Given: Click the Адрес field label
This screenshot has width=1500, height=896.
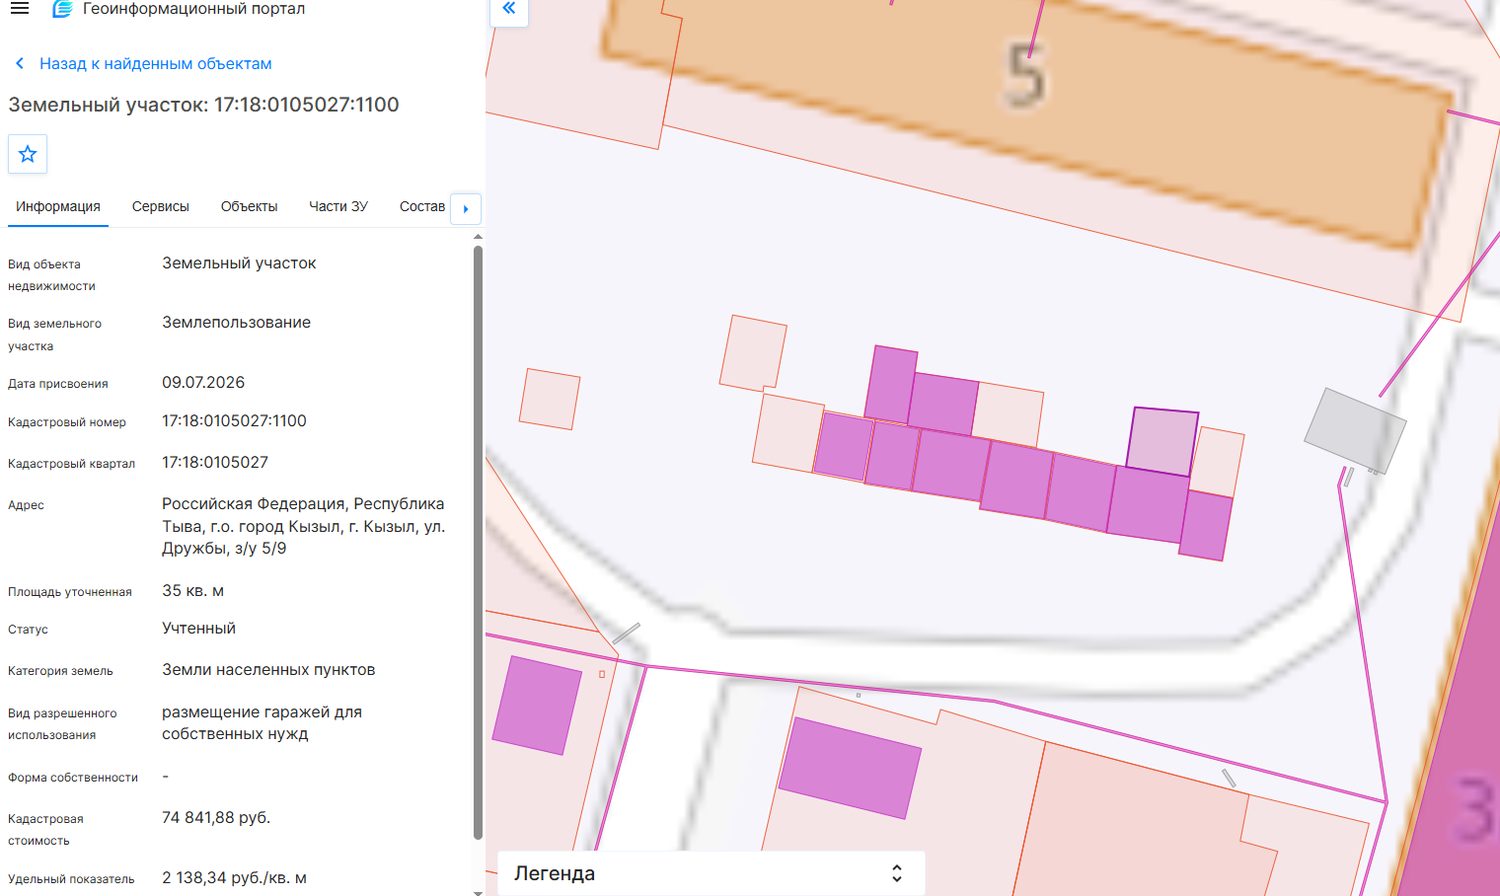Looking at the screenshot, I should click(26, 506).
